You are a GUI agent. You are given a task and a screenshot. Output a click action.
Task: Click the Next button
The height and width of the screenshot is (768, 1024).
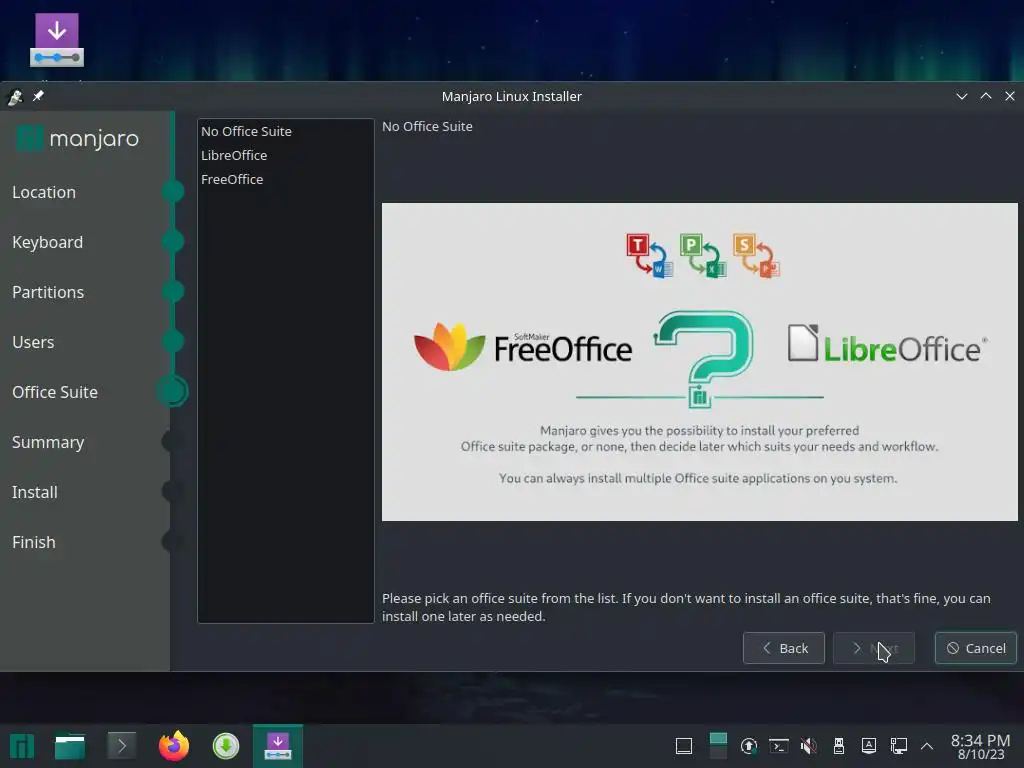(x=874, y=648)
